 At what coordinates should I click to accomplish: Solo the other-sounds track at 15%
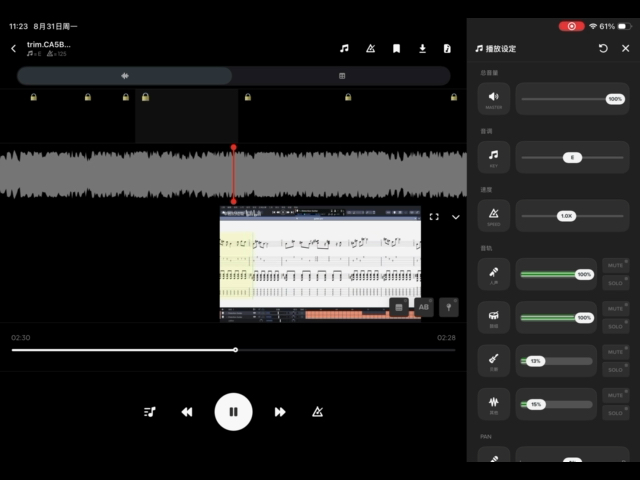616,413
